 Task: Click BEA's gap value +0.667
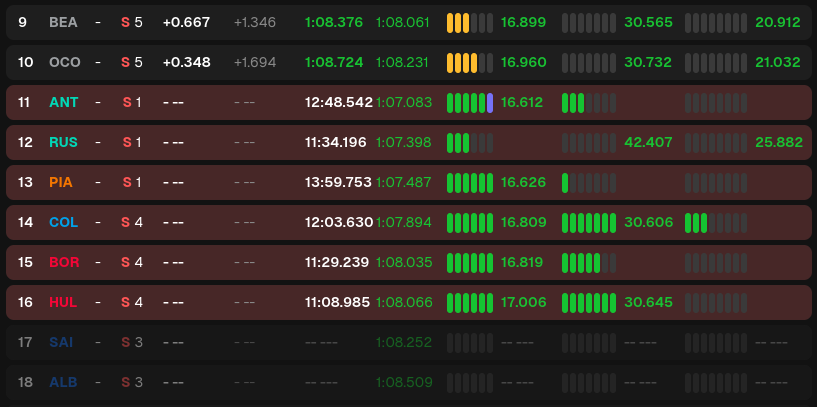coord(187,22)
